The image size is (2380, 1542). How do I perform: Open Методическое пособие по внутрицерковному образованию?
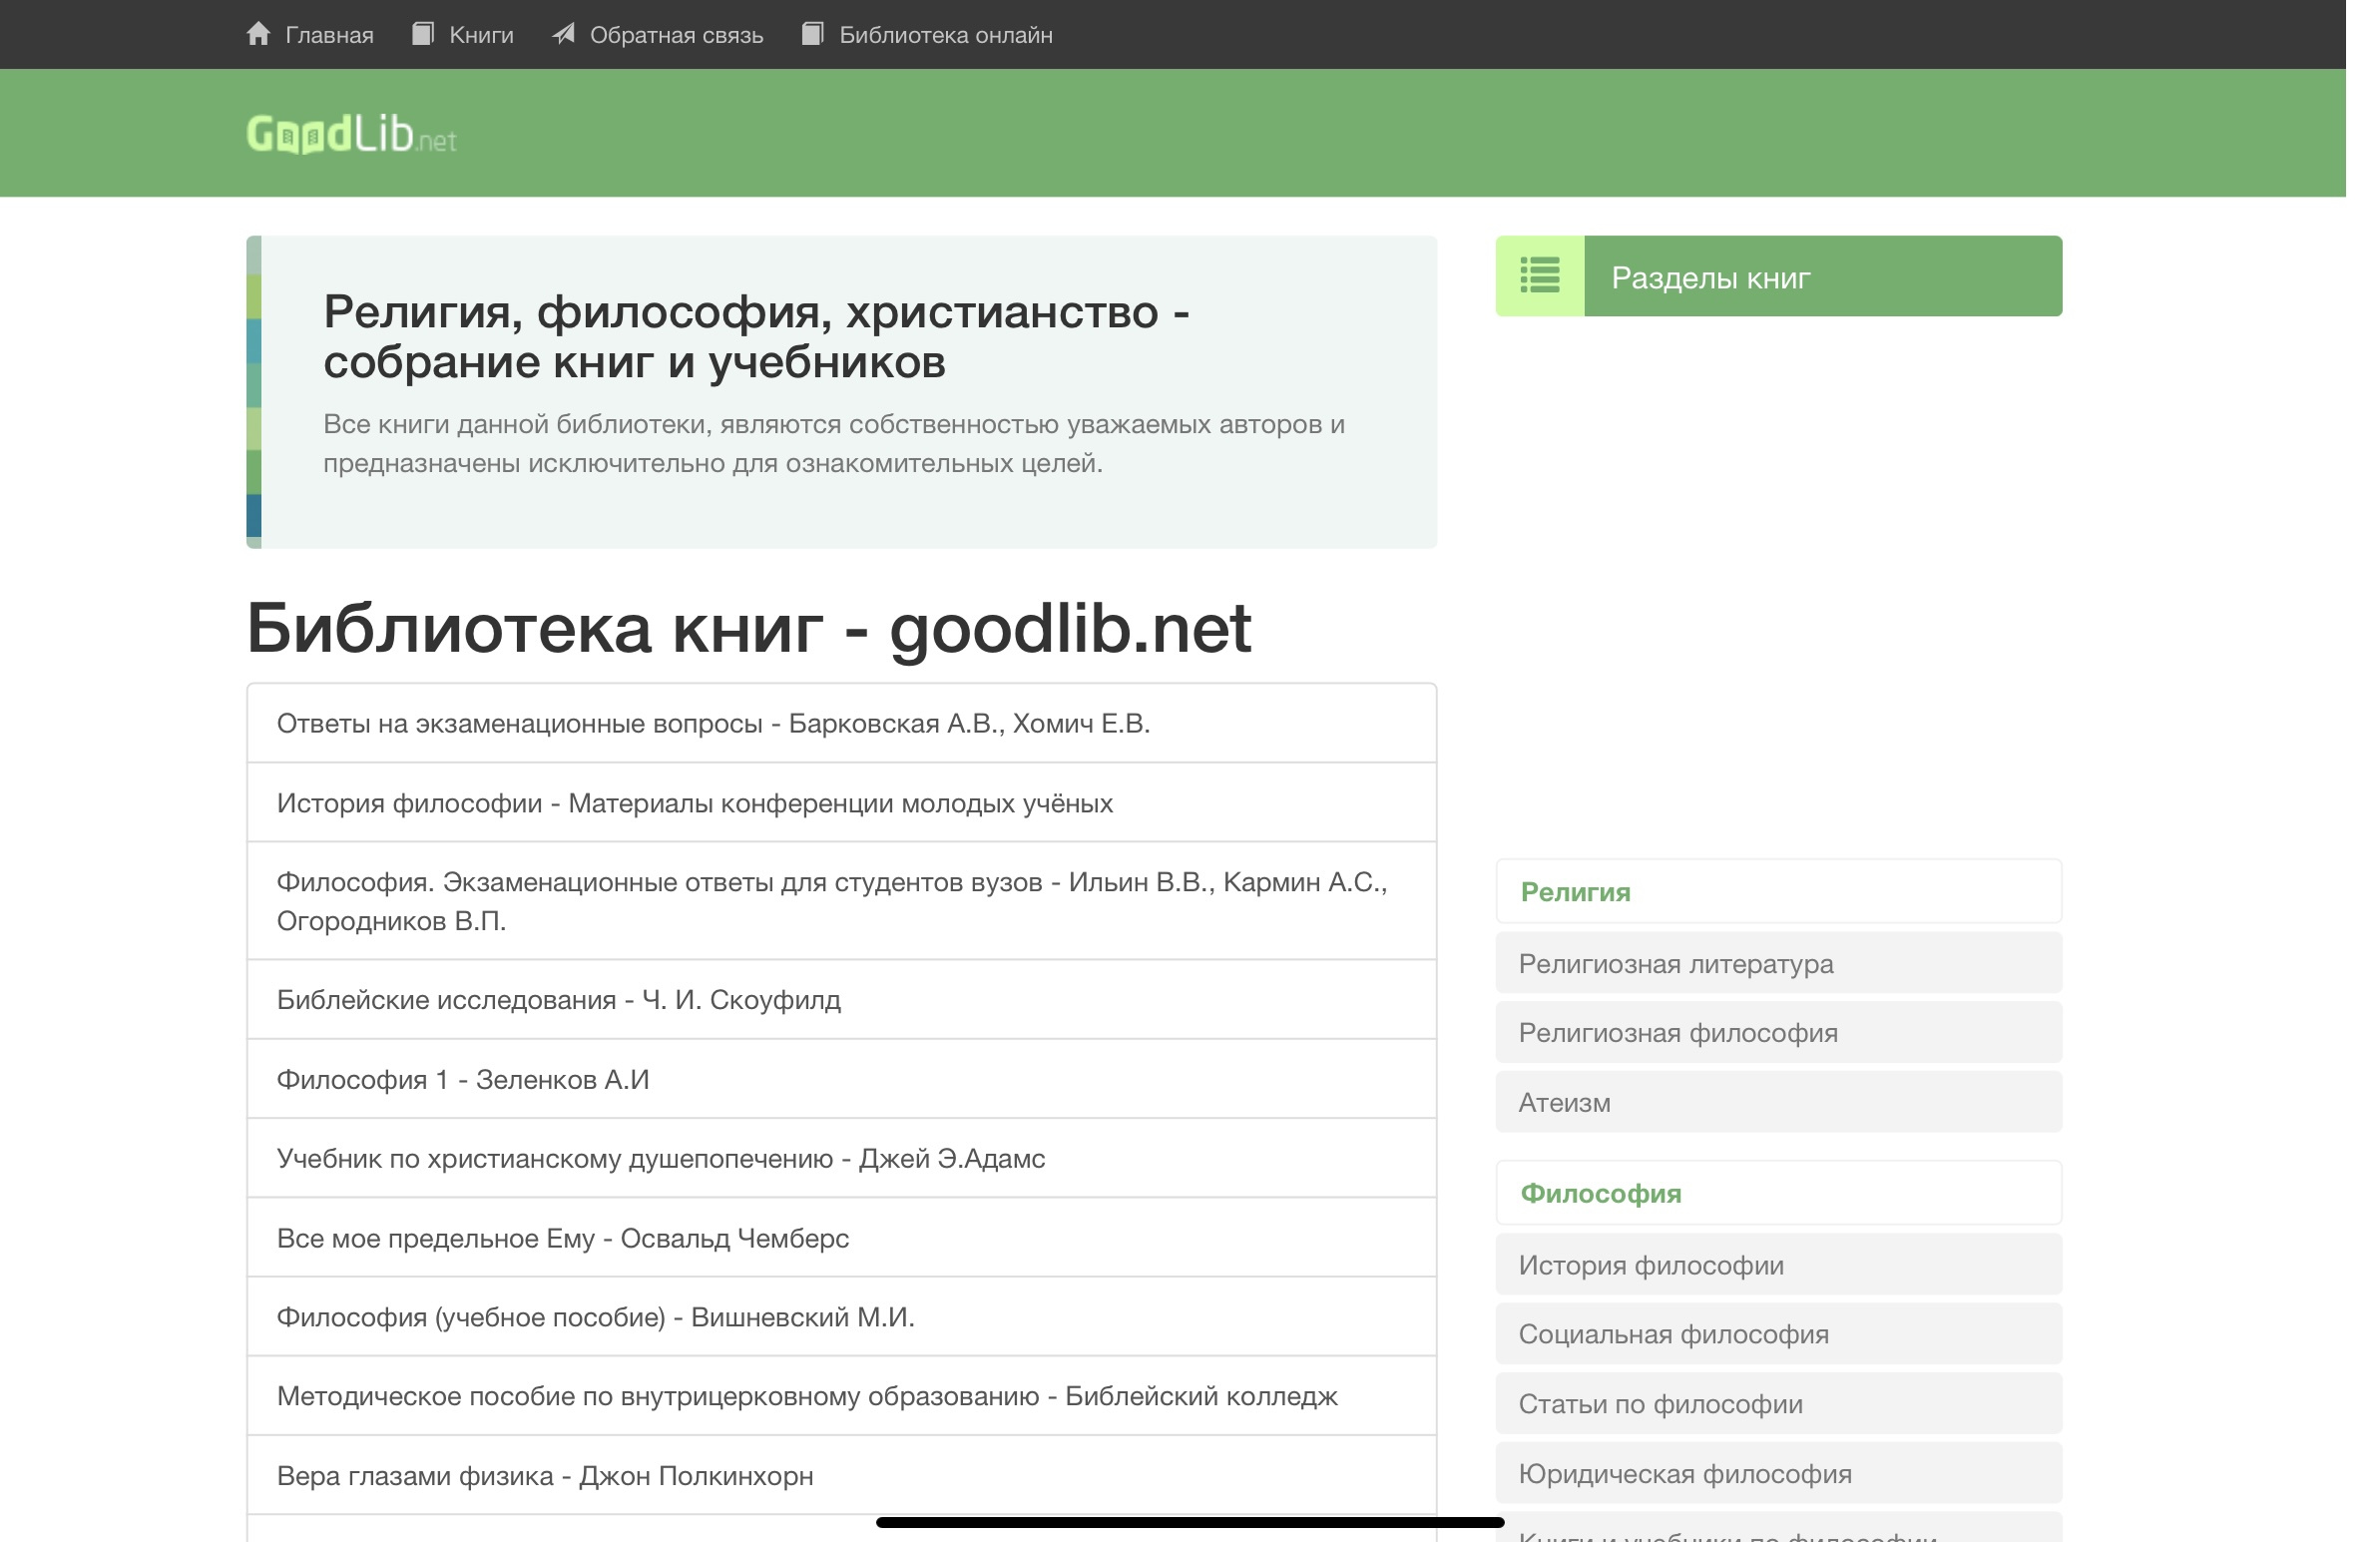click(x=842, y=1396)
